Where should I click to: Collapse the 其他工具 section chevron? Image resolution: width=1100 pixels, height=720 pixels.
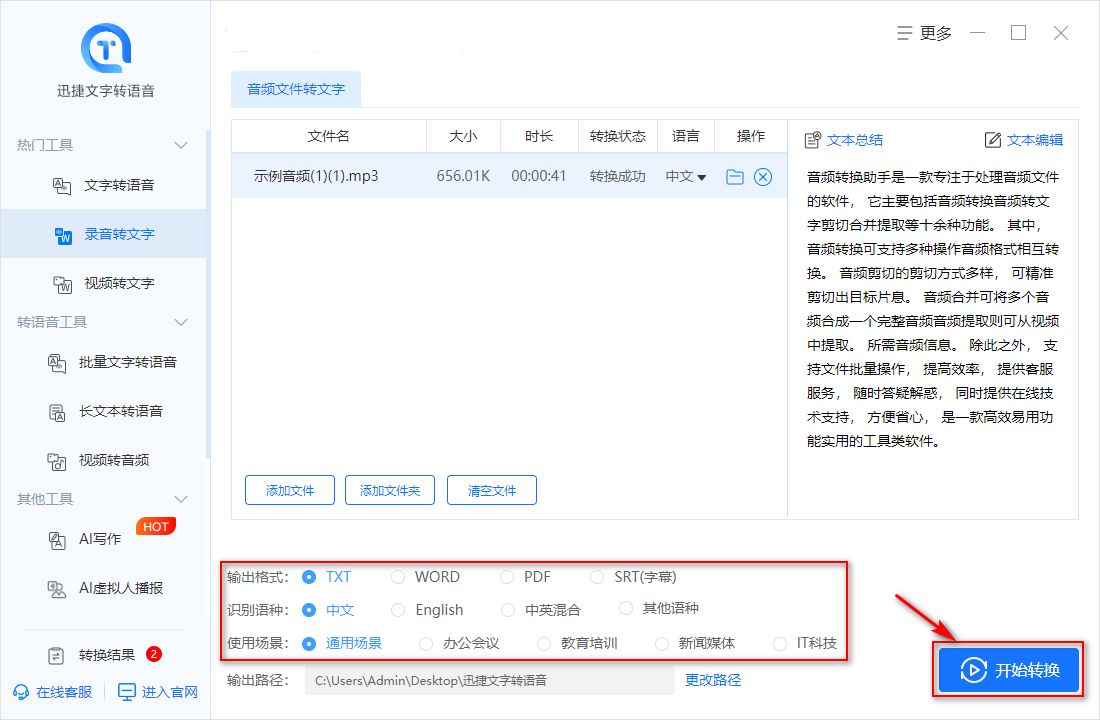click(181, 499)
